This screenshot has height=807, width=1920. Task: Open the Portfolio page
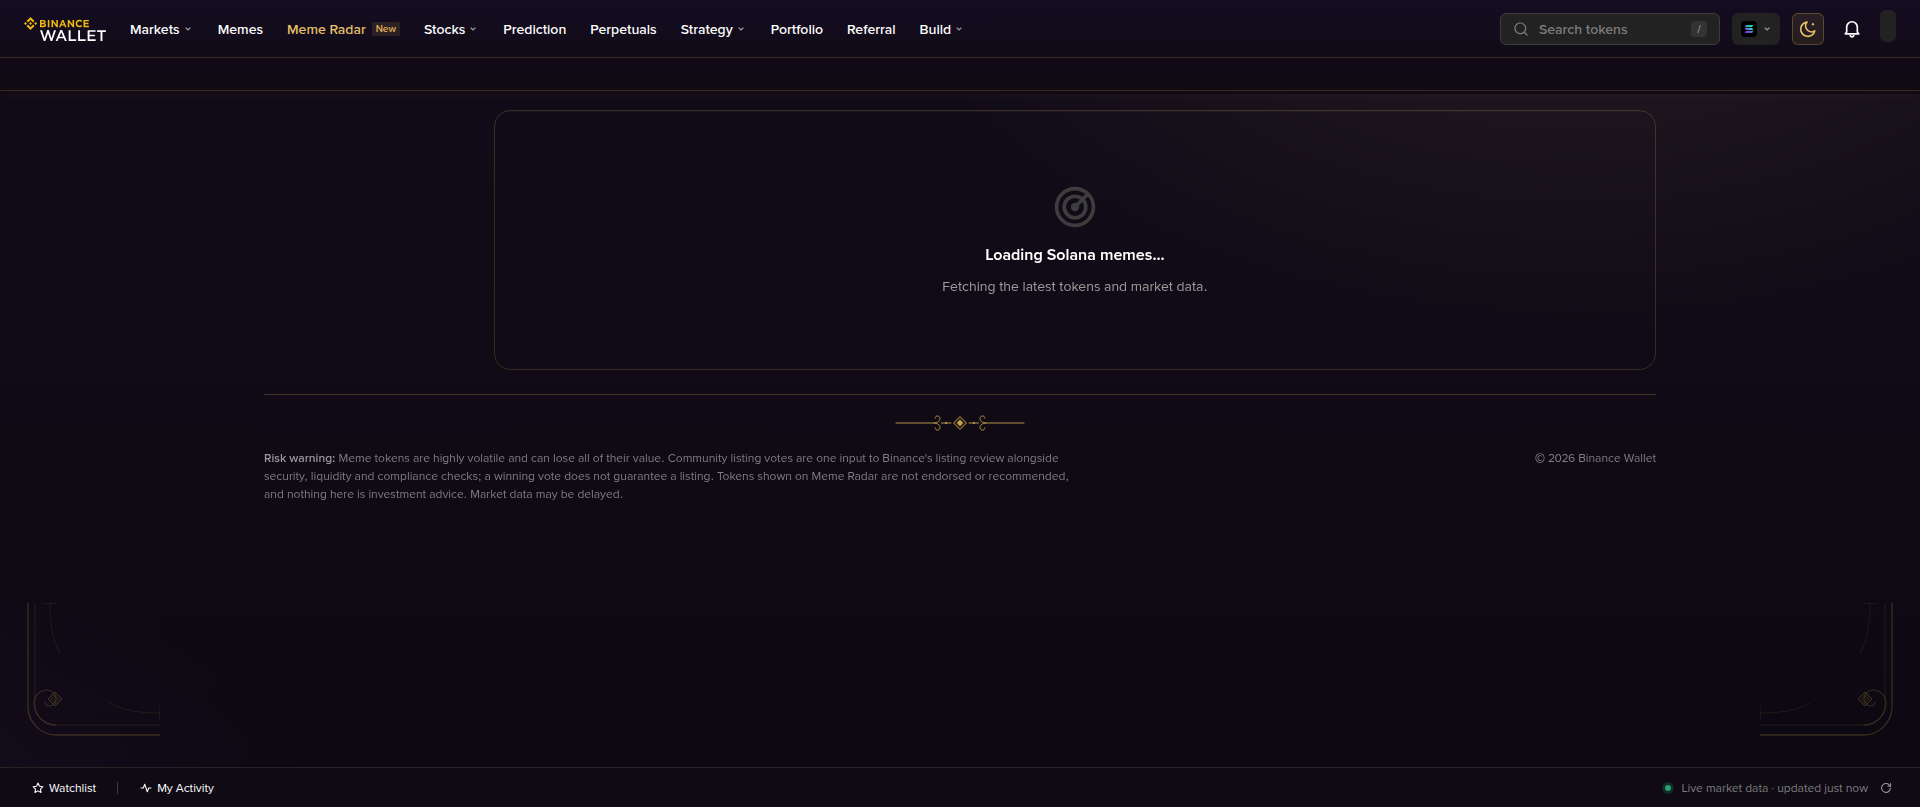pos(796,29)
